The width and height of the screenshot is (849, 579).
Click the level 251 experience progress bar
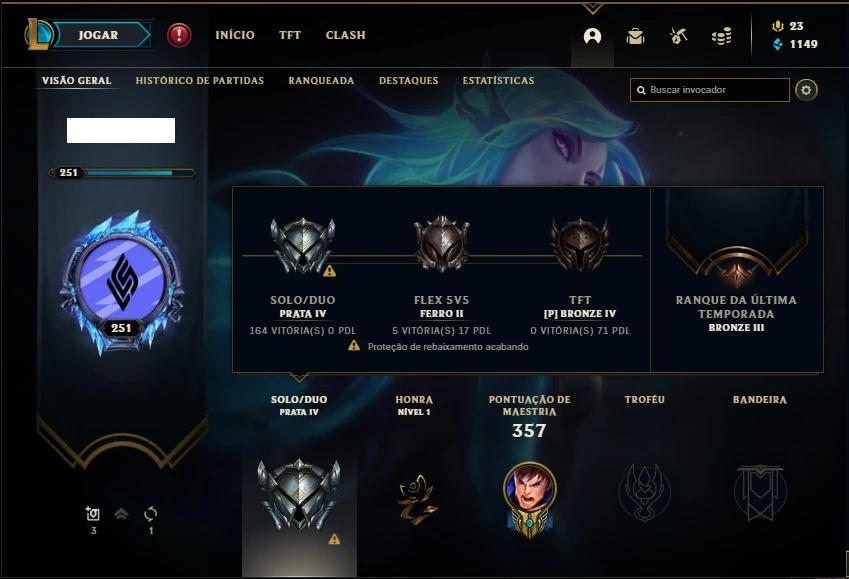point(122,173)
